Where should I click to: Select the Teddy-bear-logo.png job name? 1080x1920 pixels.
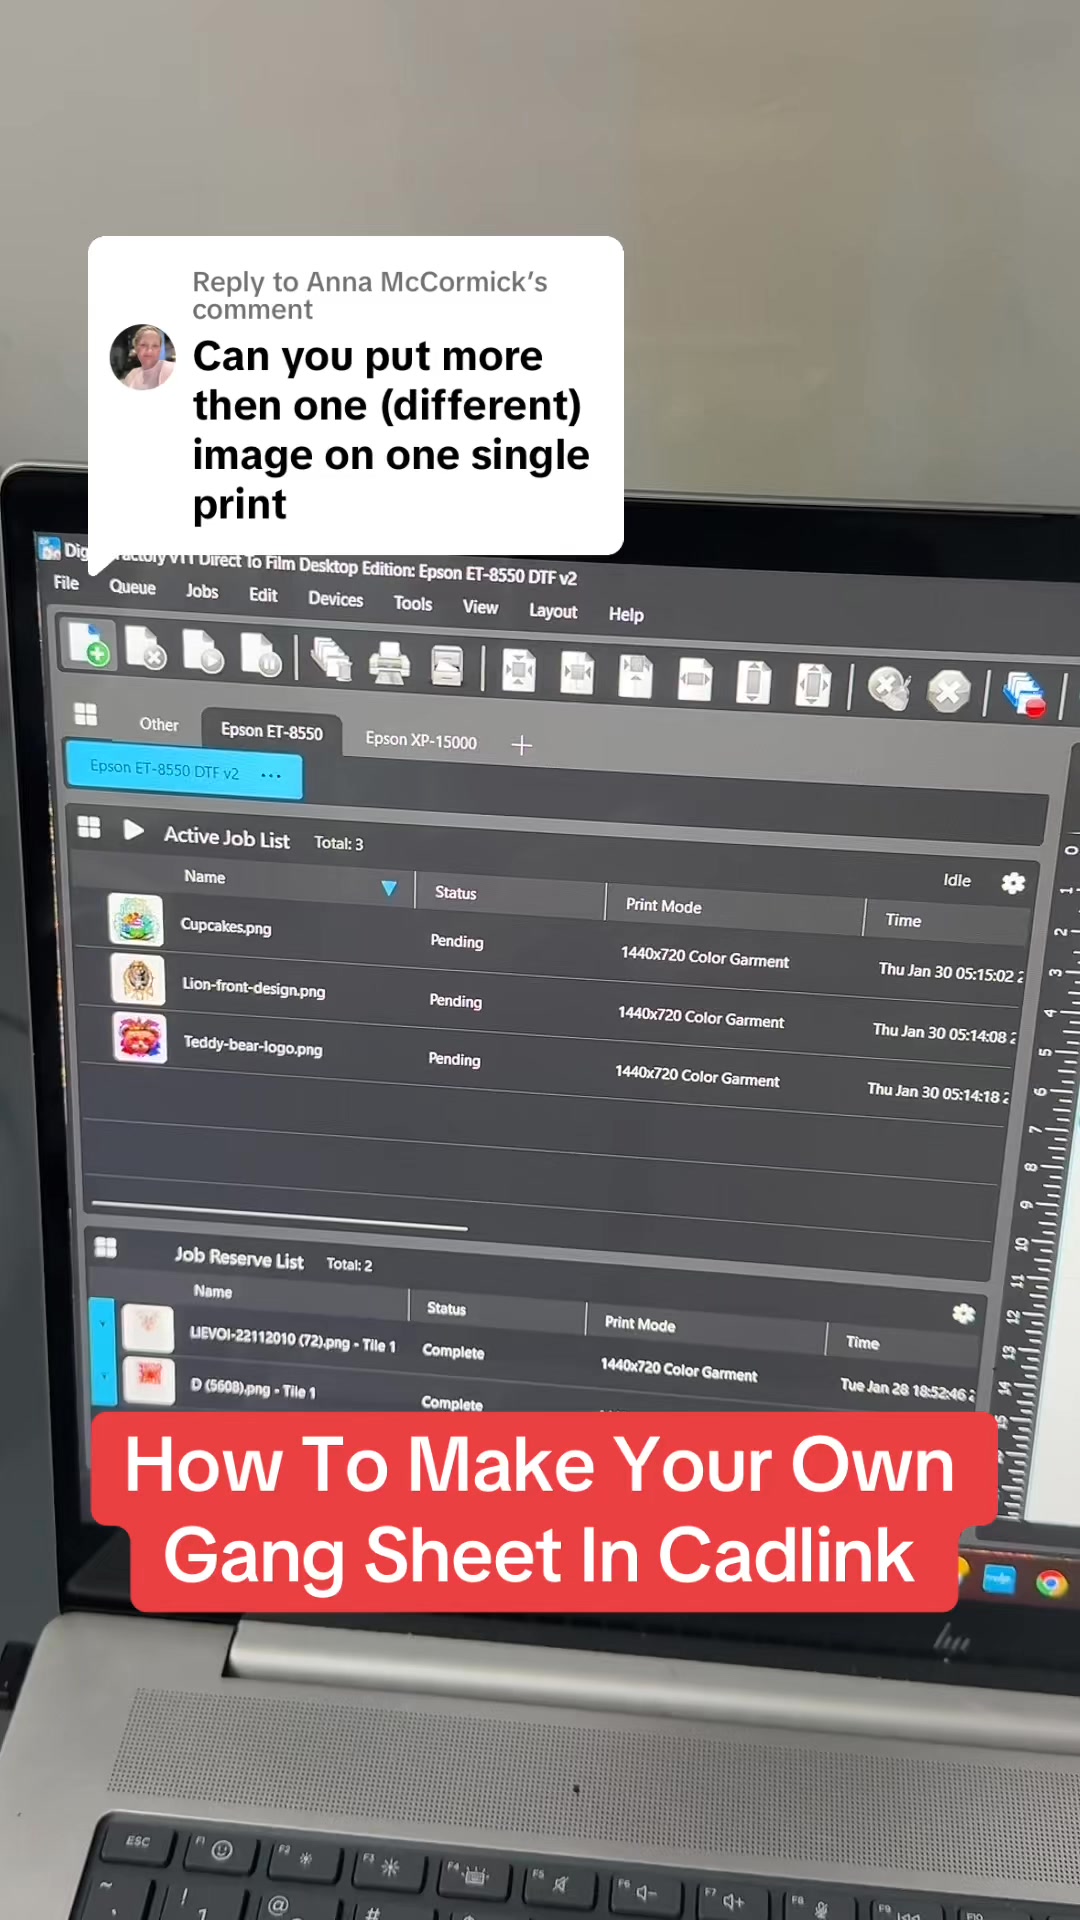click(x=253, y=1046)
